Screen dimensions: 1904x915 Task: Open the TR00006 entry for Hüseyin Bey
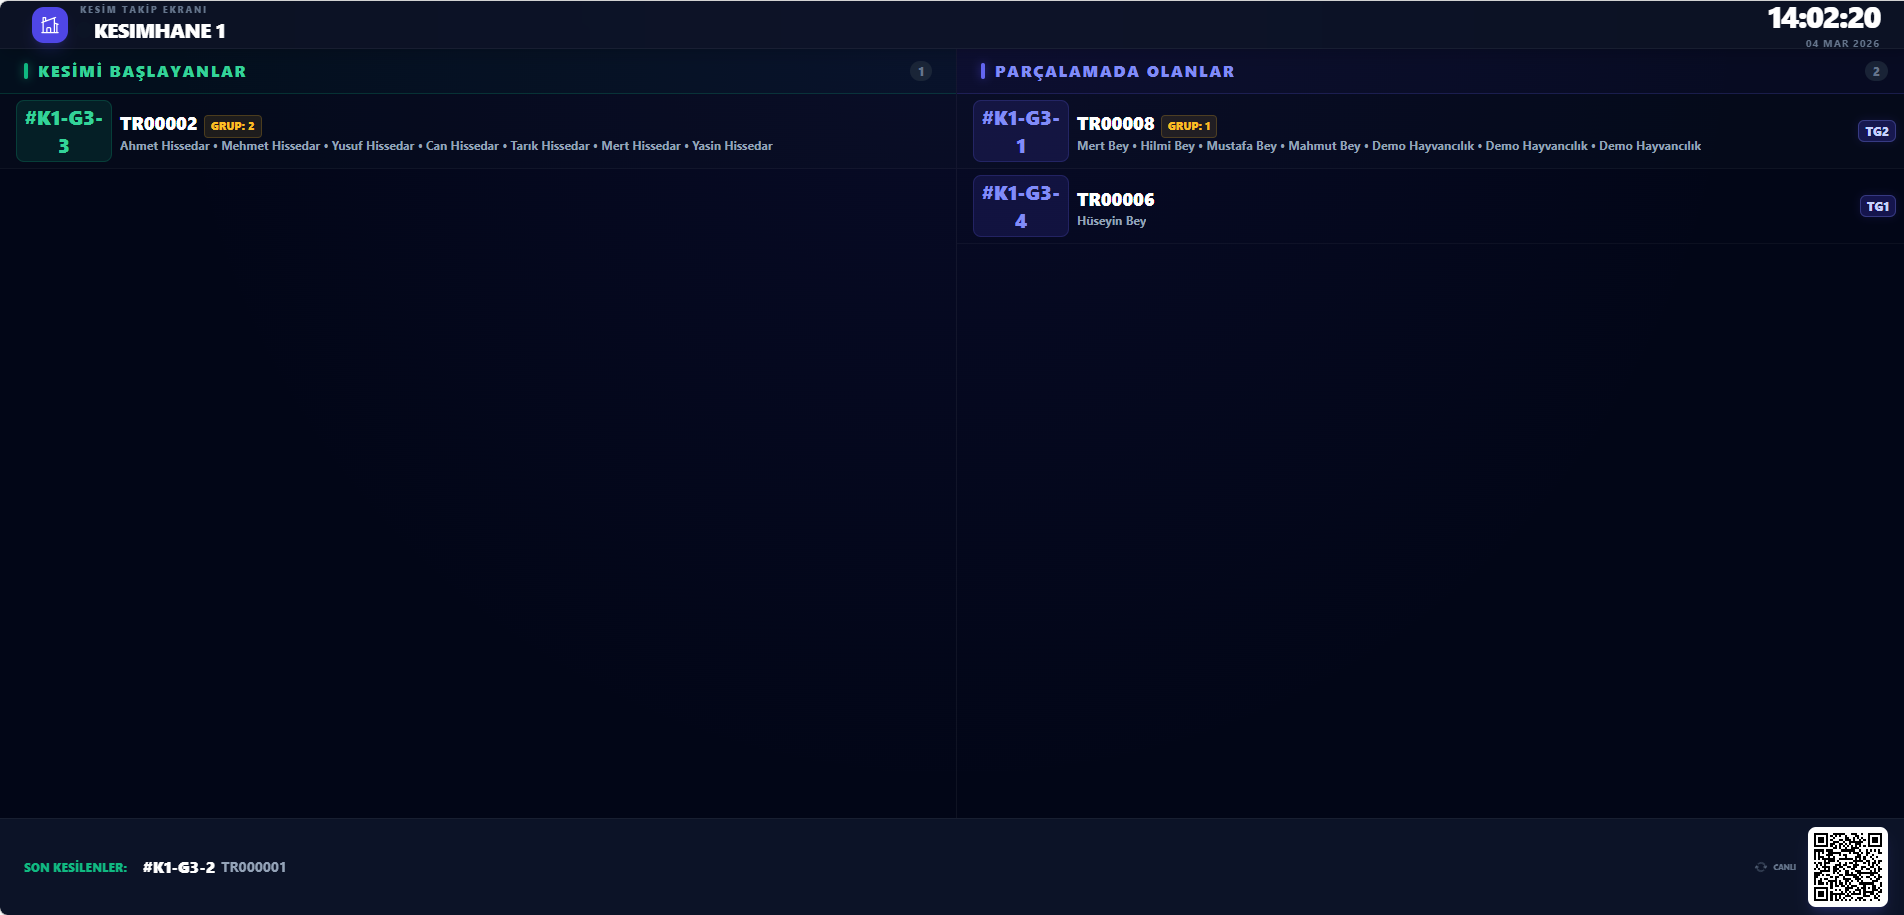(1115, 200)
